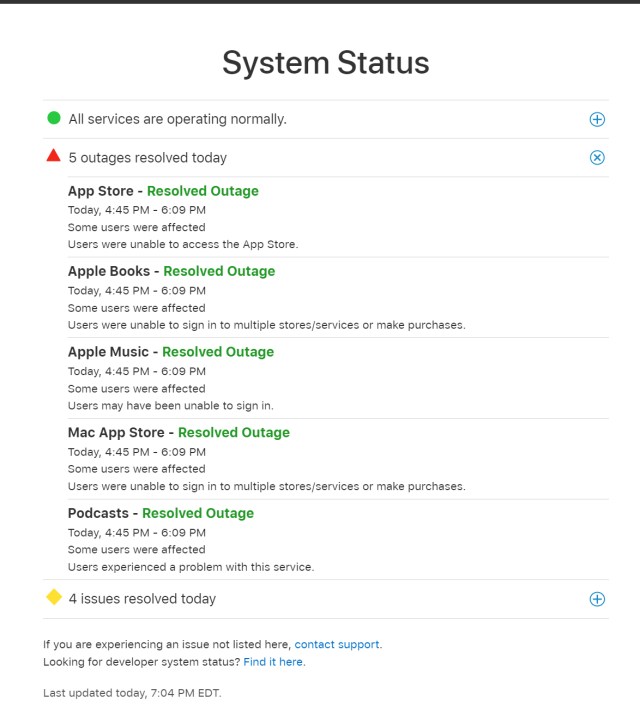Click 'Some users were affected' under Apple Music

[137, 389]
